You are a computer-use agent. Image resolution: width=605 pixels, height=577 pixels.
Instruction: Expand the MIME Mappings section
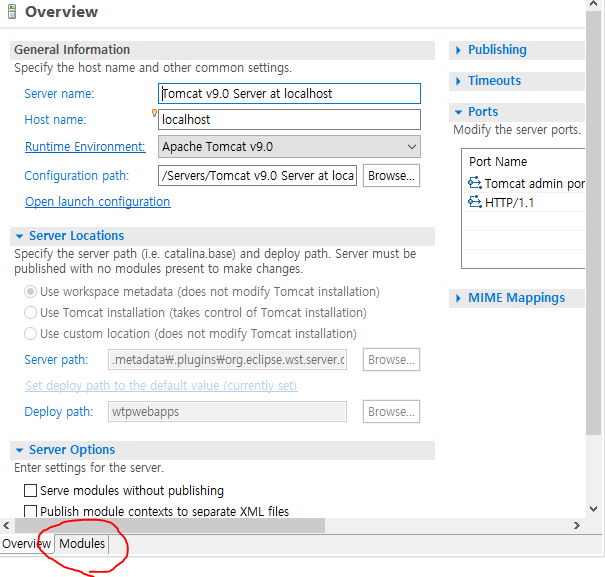[x=458, y=298]
